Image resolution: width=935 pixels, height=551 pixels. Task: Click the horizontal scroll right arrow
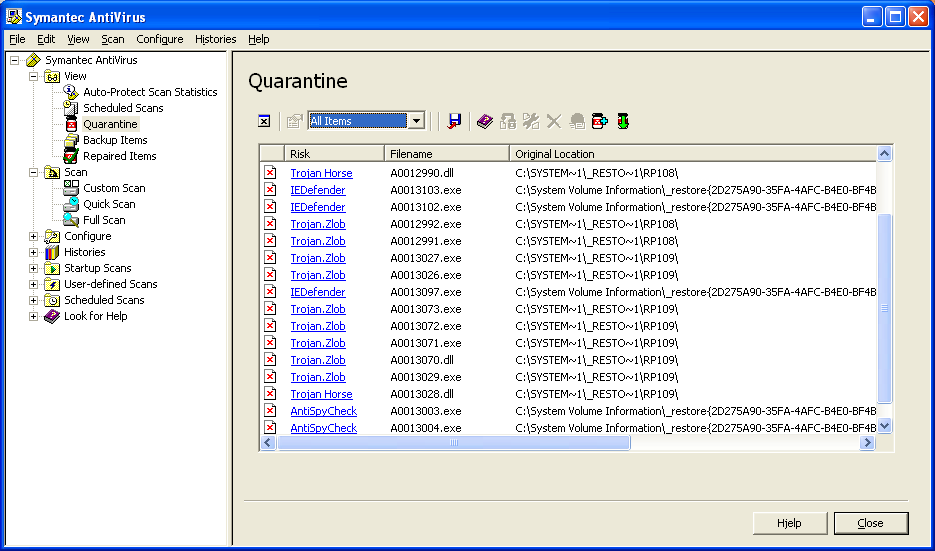(868, 442)
